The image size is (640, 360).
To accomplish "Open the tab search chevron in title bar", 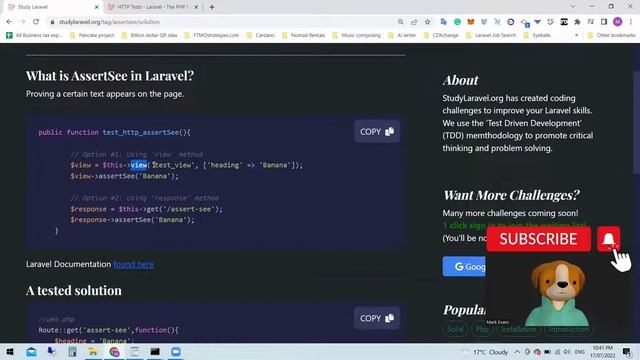I will 573,7.
